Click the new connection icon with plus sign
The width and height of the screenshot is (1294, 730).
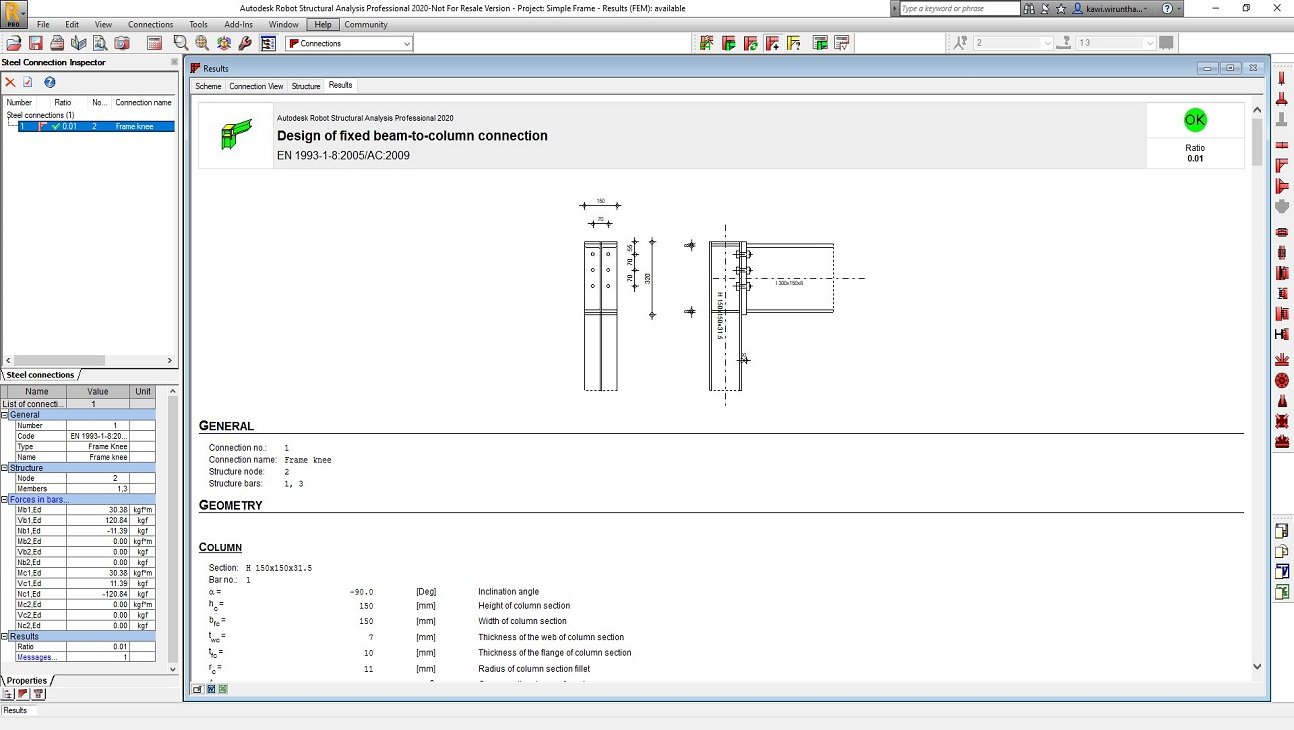click(772, 43)
